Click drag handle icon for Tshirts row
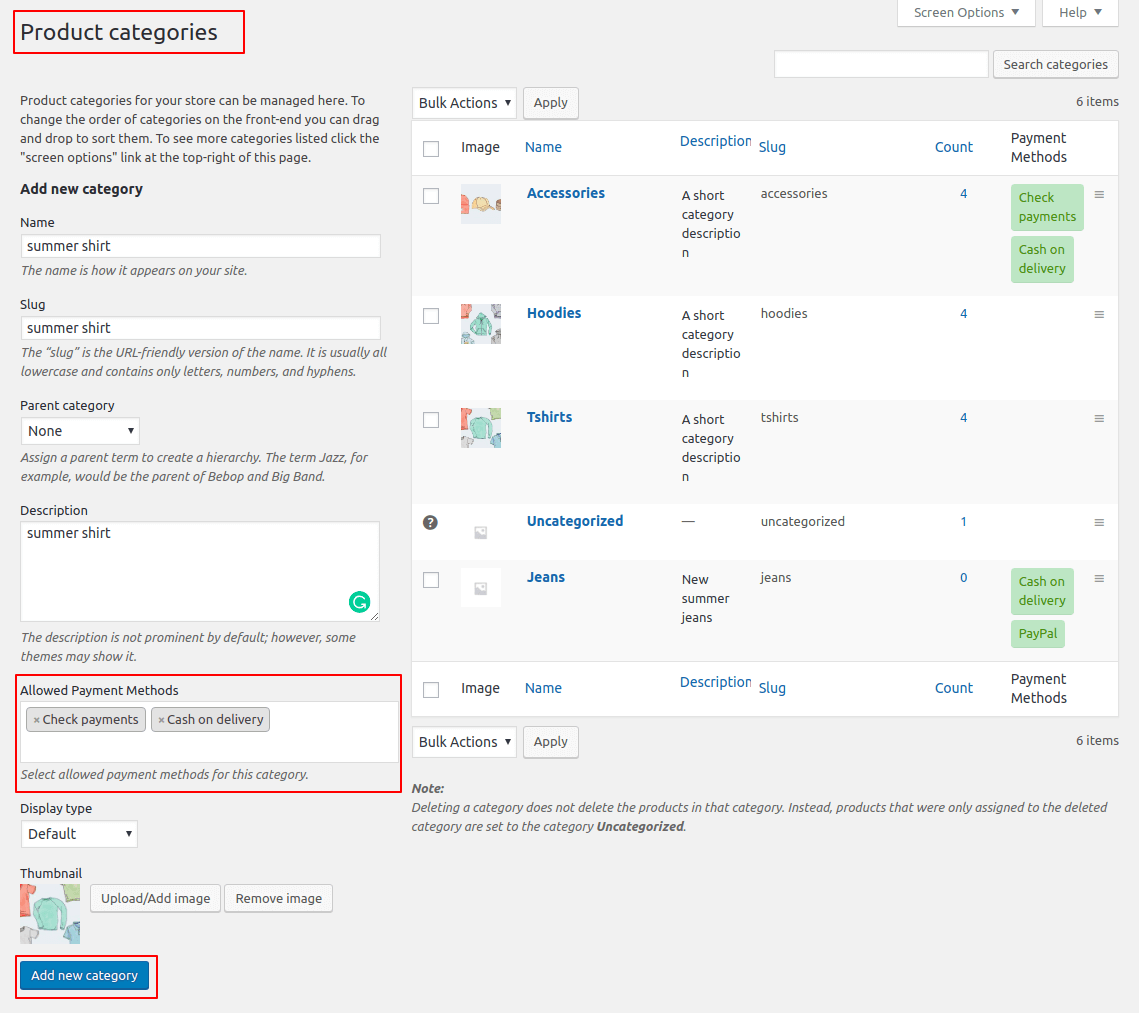This screenshot has width=1139, height=1013. point(1099,419)
